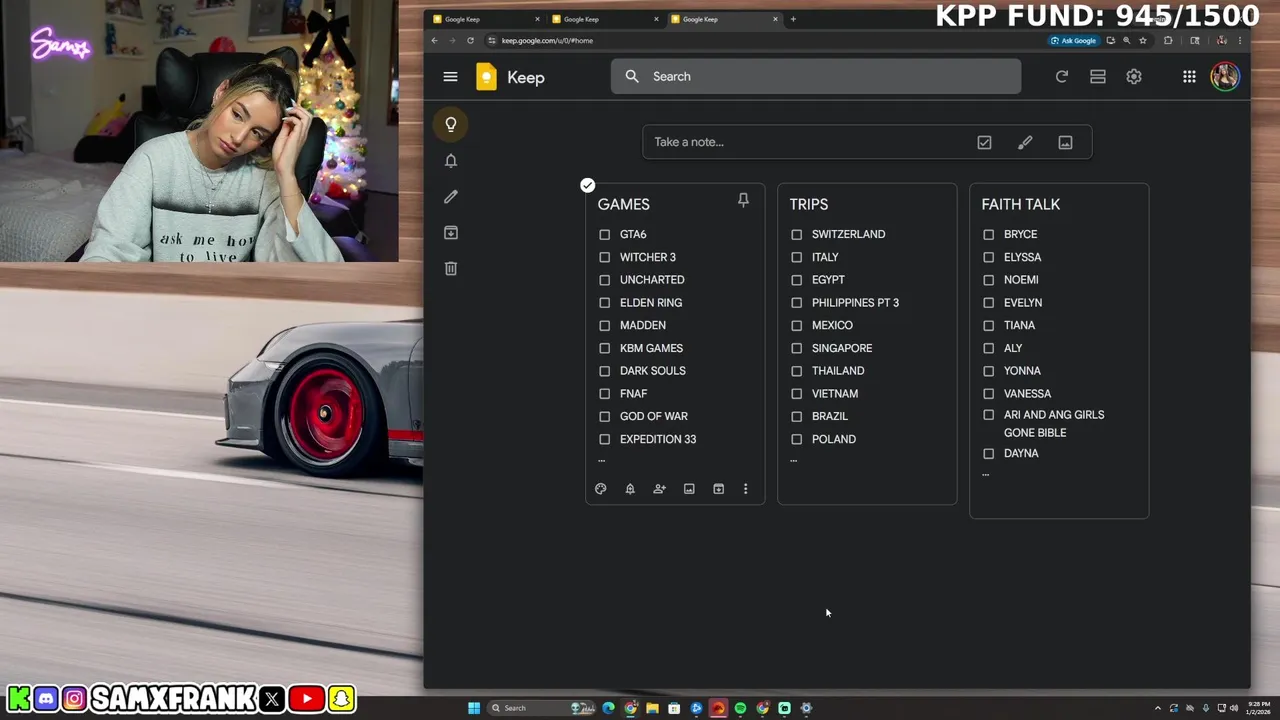The width and height of the screenshot is (1280, 720).
Task: Open Edit labels pencil in sidebar
Action: pyautogui.click(x=451, y=197)
